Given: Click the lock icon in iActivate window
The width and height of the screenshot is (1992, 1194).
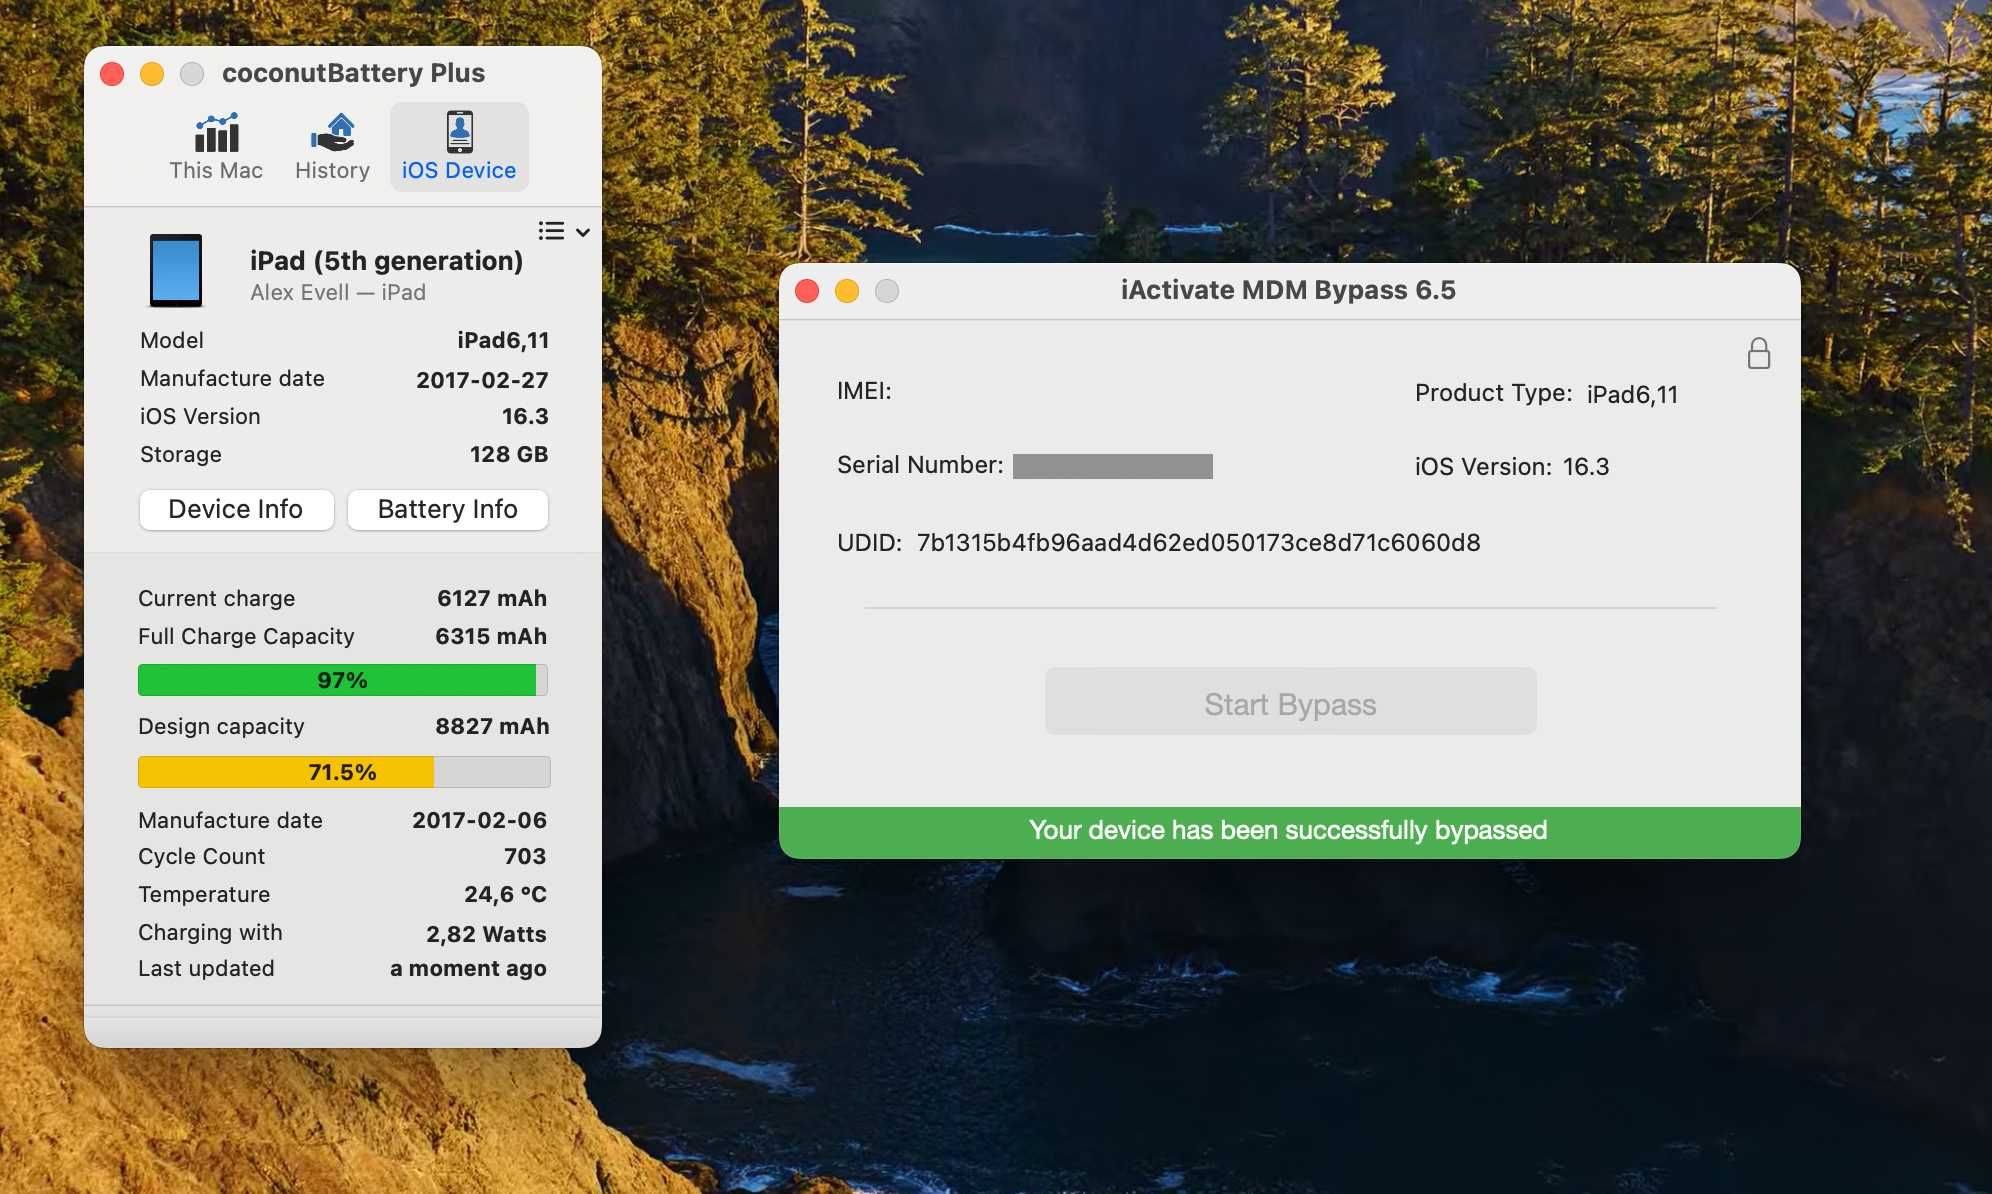Looking at the screenshot, I should tap(1759, 354).
